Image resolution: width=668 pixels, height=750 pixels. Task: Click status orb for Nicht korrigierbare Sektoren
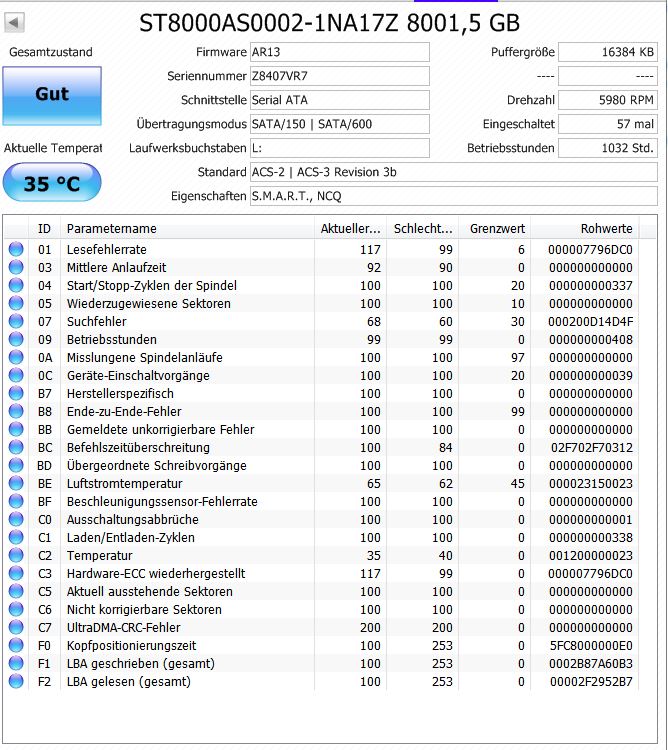click(16, 609)
